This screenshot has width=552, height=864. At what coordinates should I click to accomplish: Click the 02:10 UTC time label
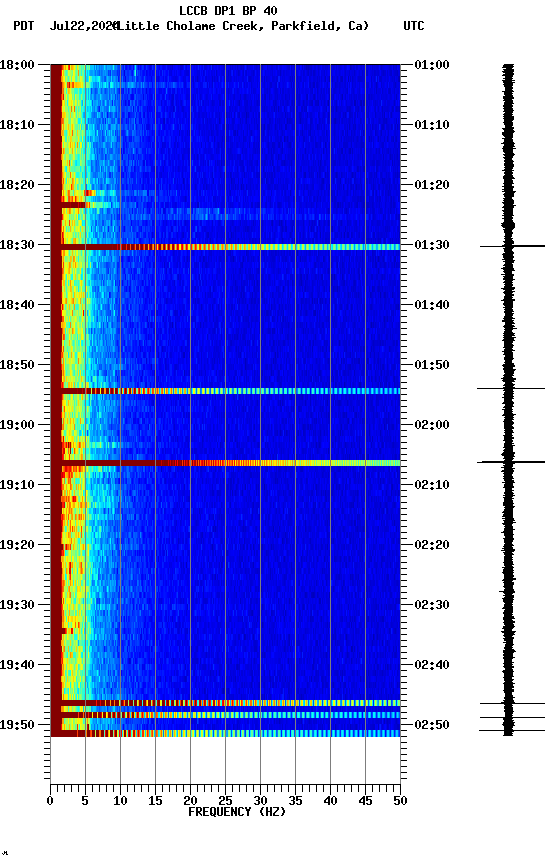[x=432, y=485]
